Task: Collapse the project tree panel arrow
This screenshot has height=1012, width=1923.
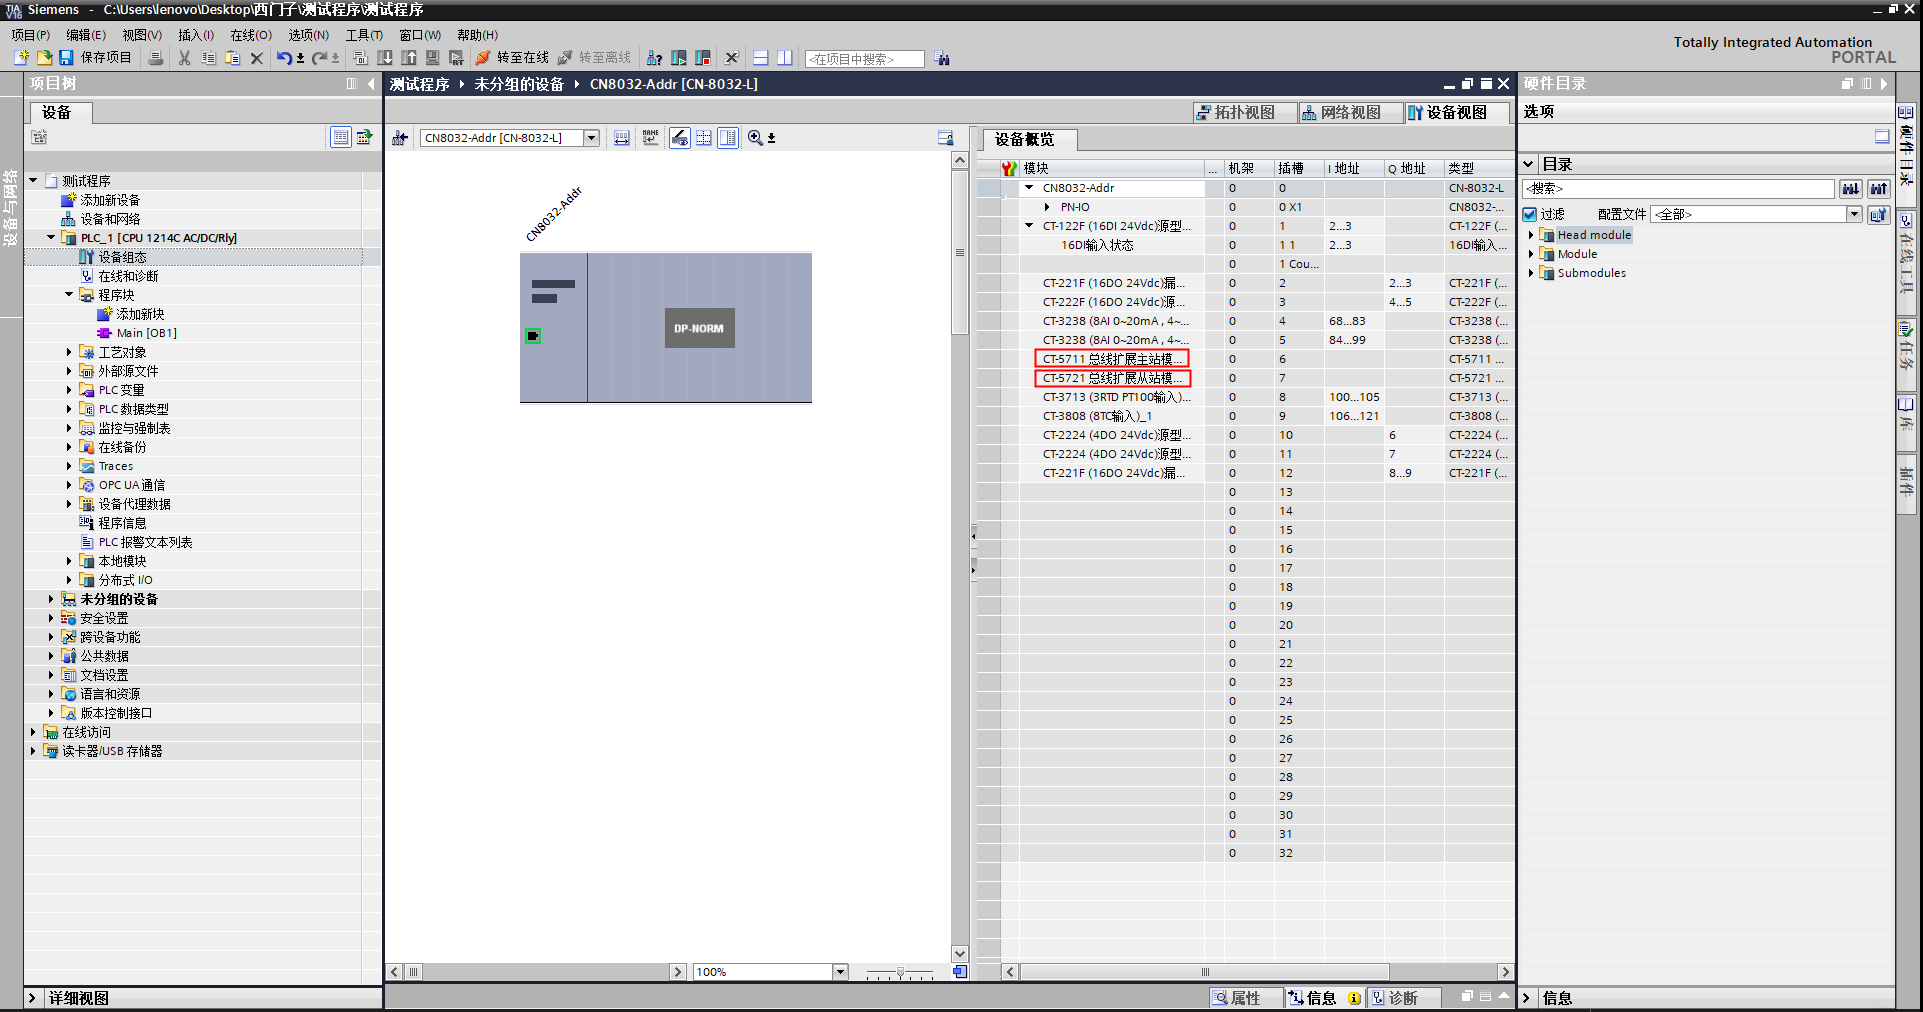Action: (x=371, y=84)
